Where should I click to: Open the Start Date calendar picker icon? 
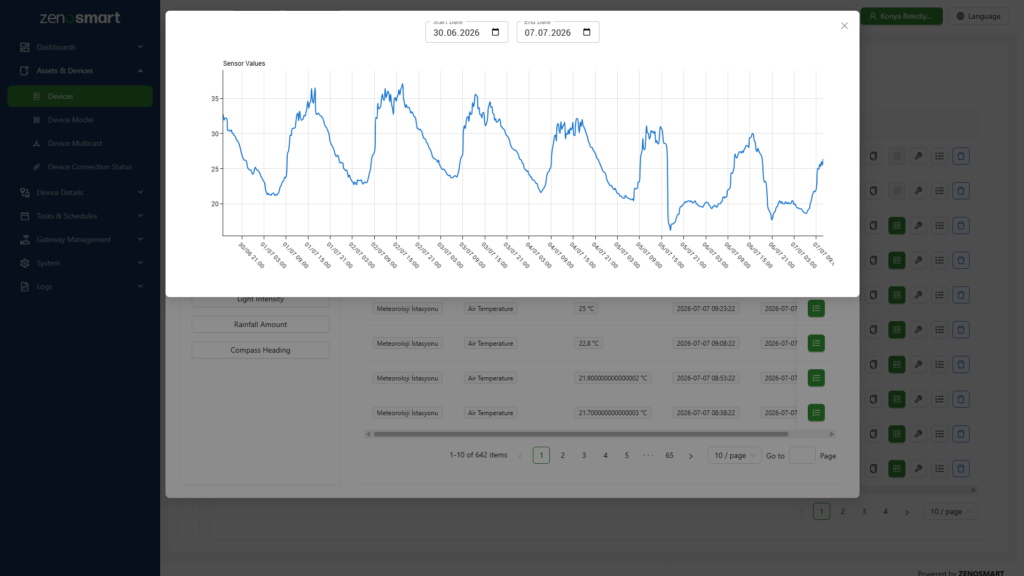point(495,32)
